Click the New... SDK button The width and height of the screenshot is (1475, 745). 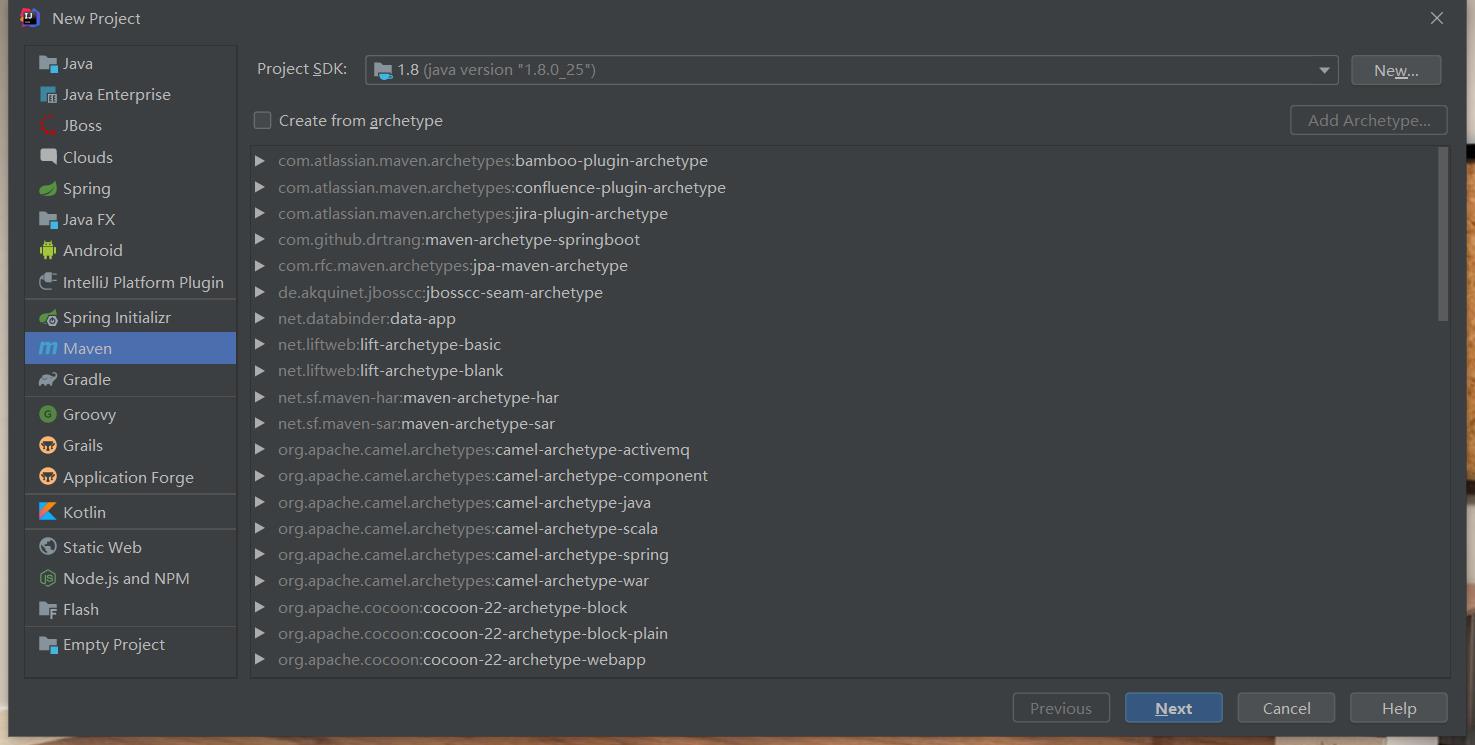tap(1396, 70)
